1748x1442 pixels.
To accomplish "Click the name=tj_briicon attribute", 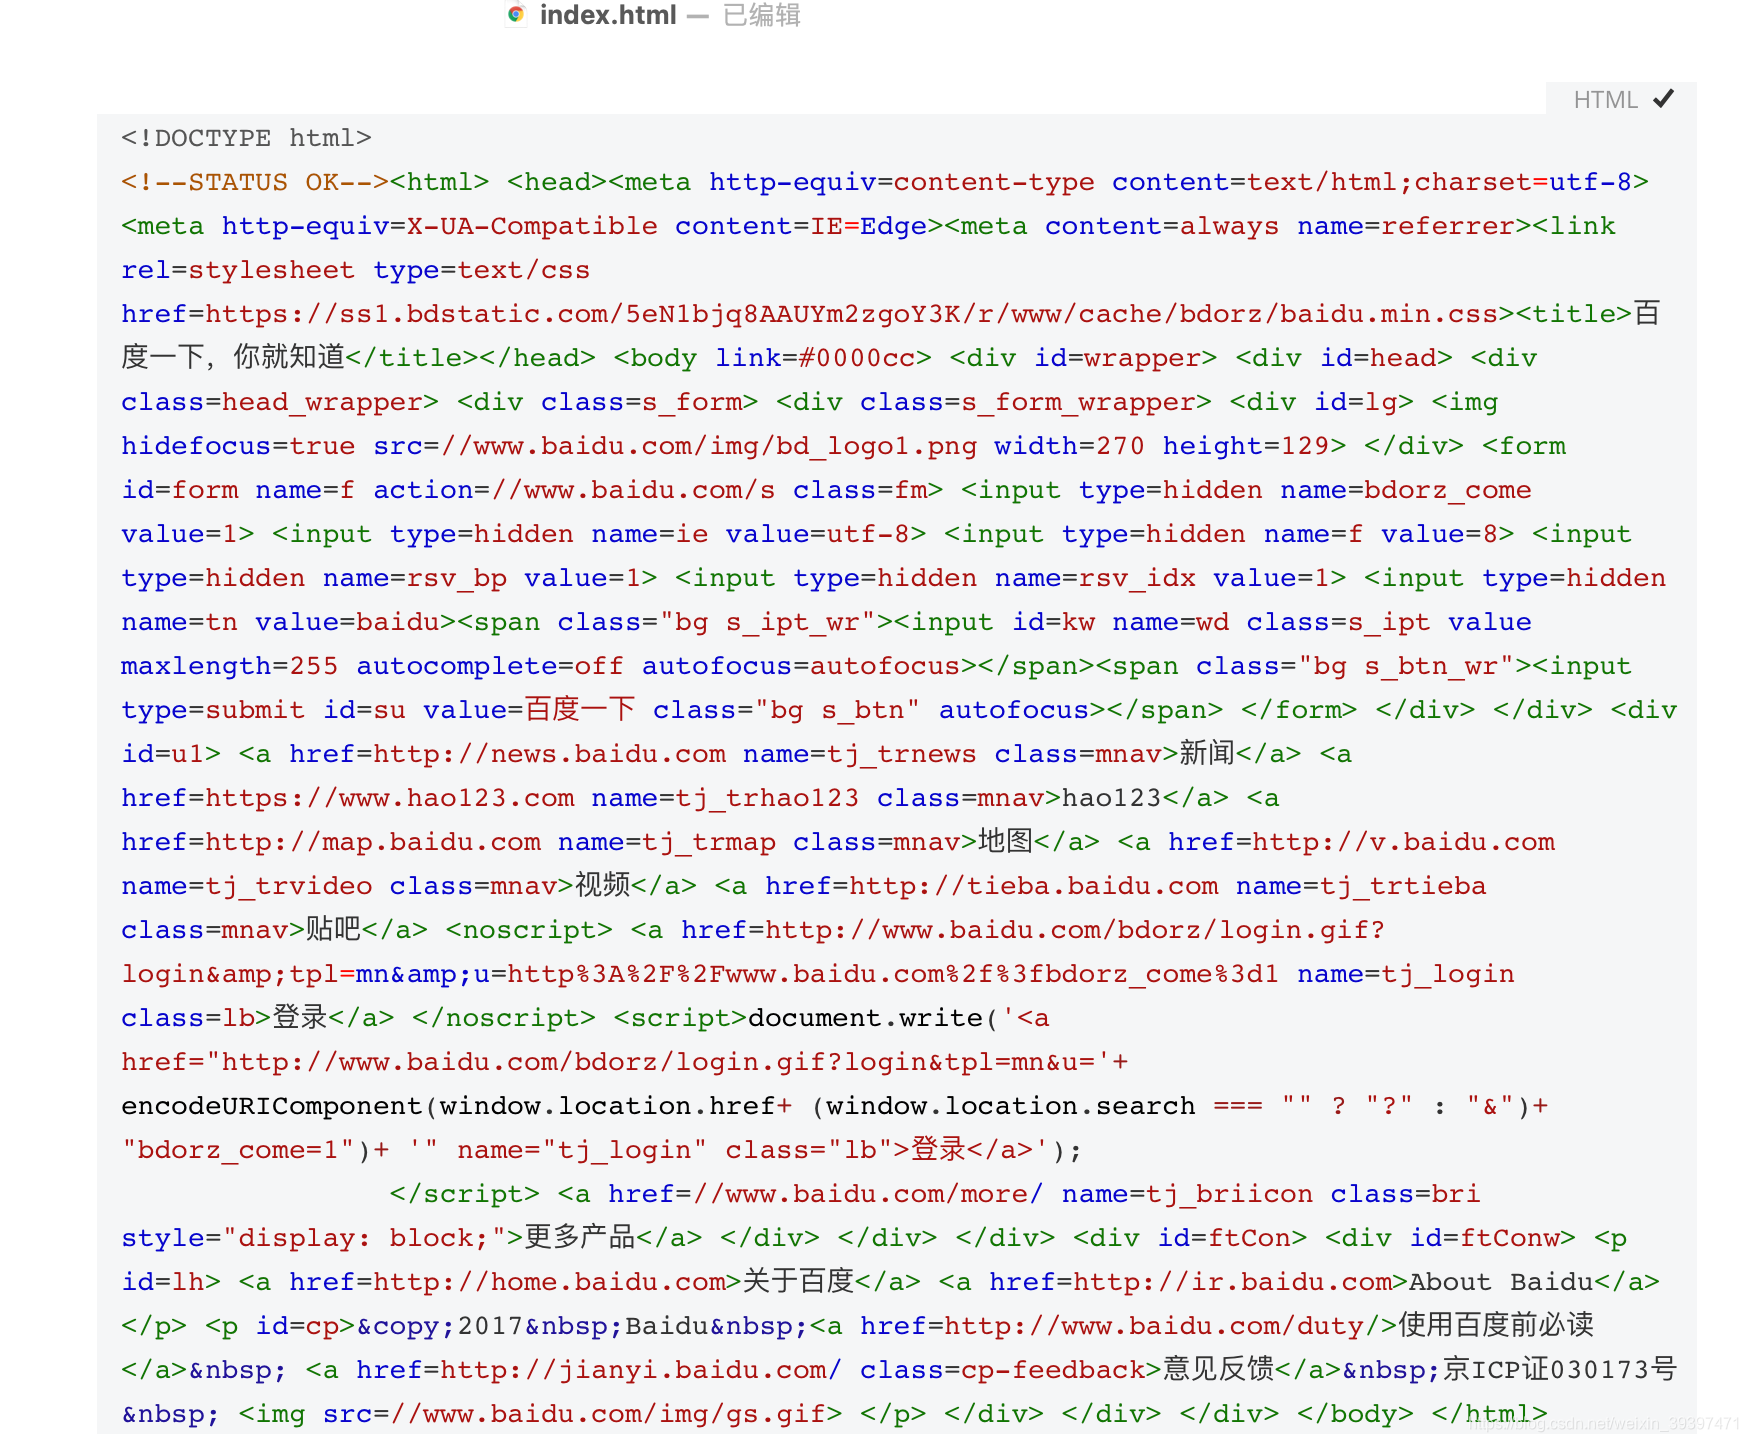I will coord(1187,1194).
